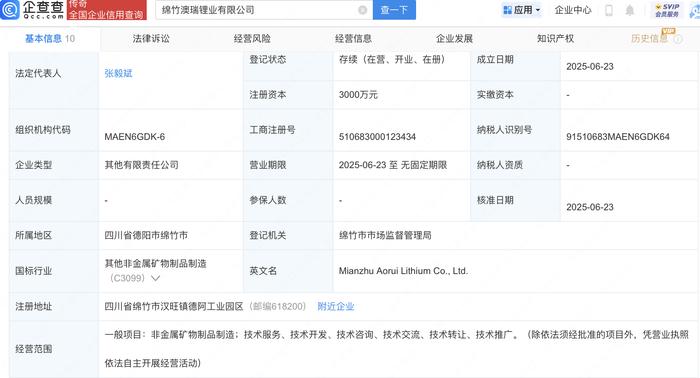Select business term 2025-06-23 至 无固定期限
The height and width of the screenshot is (378, 700).
coord(393,165)
